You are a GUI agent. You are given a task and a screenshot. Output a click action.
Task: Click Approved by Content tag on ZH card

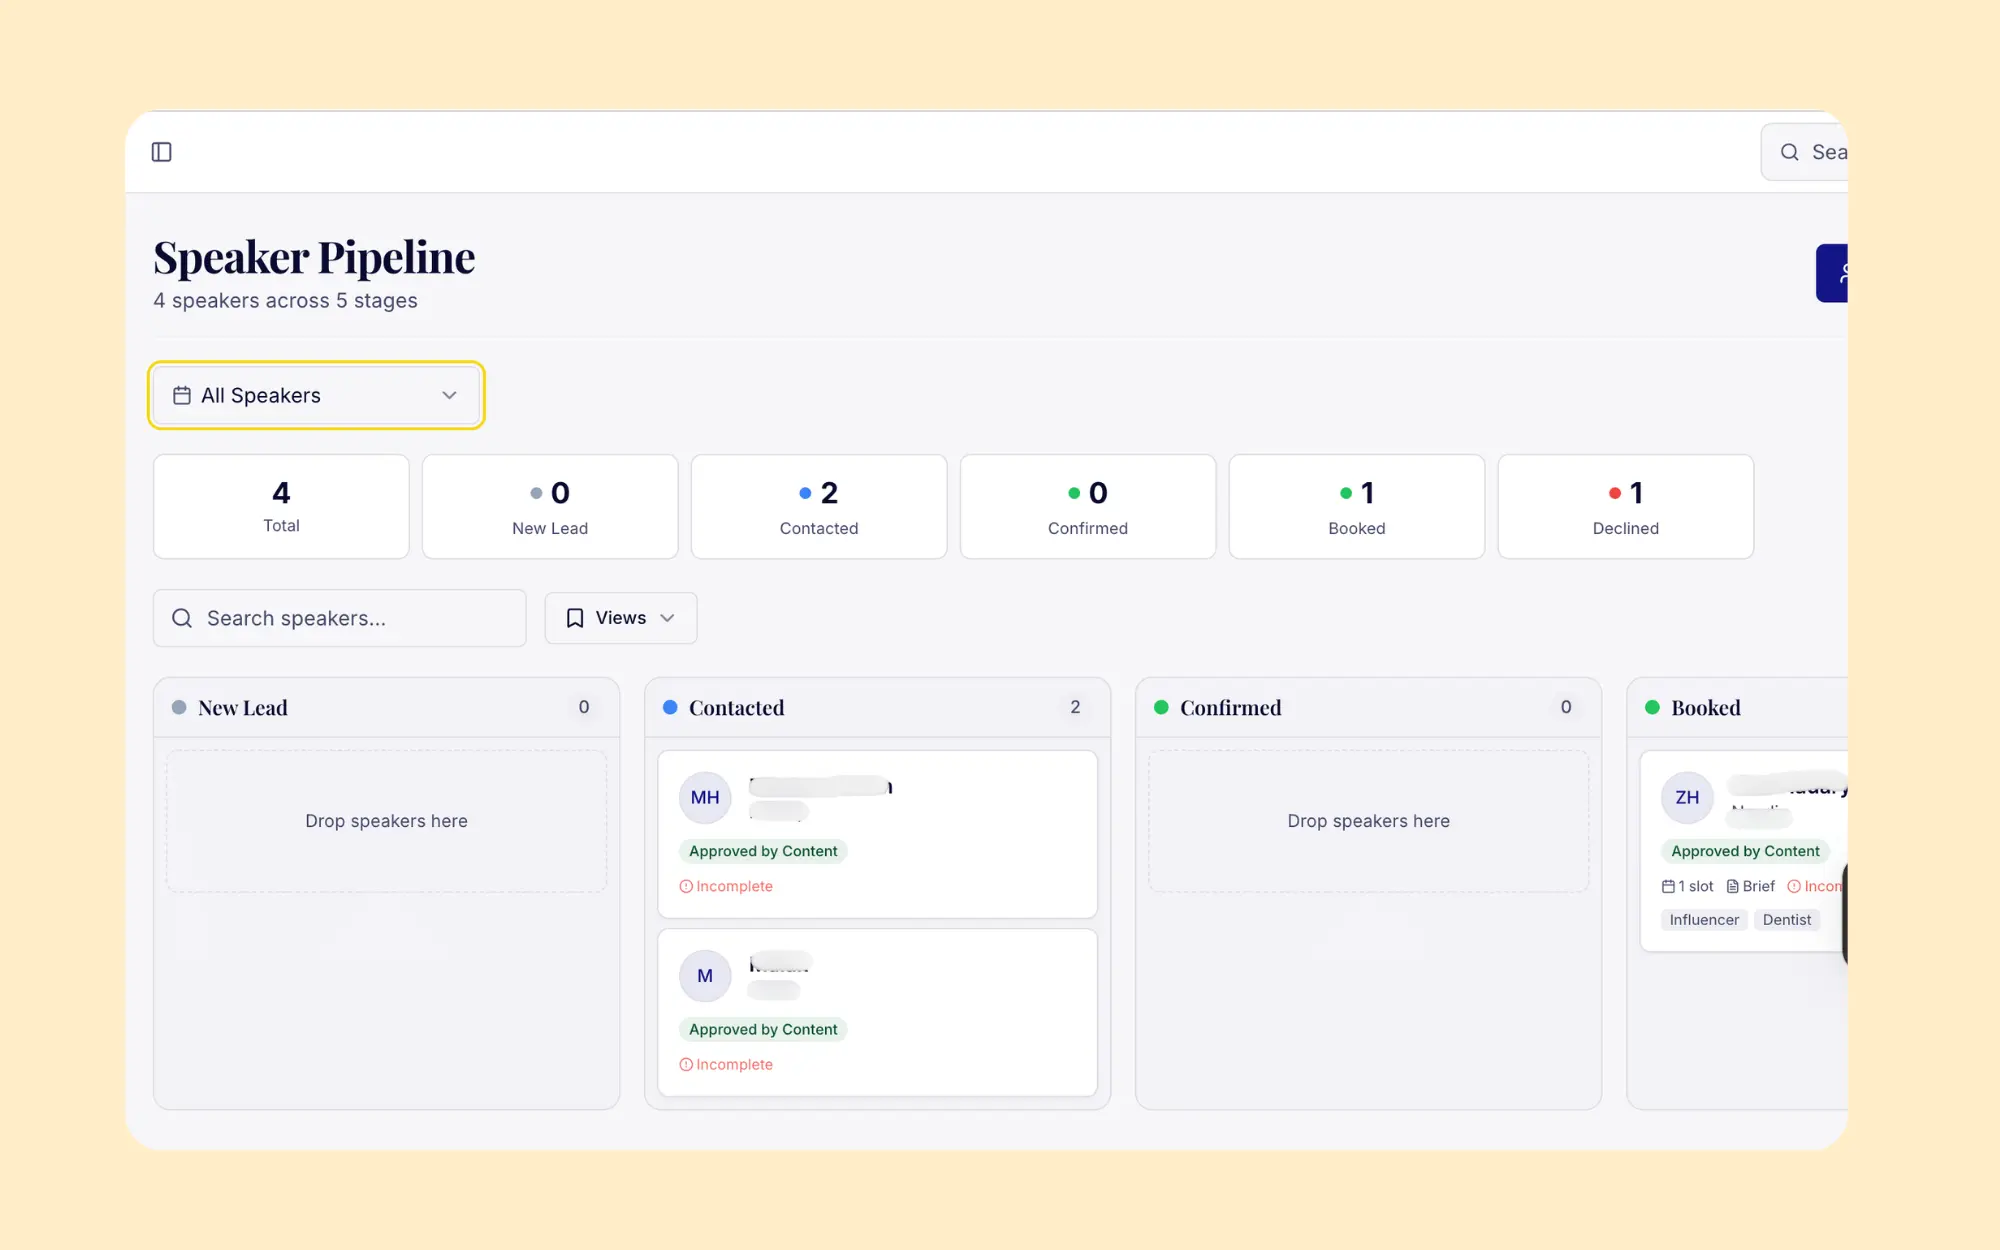pos(1745,851)
